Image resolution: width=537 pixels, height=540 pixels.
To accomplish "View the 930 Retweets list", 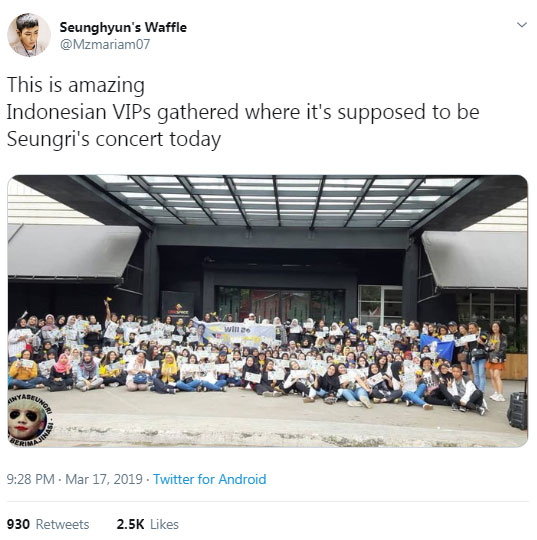I will (48, 524).
